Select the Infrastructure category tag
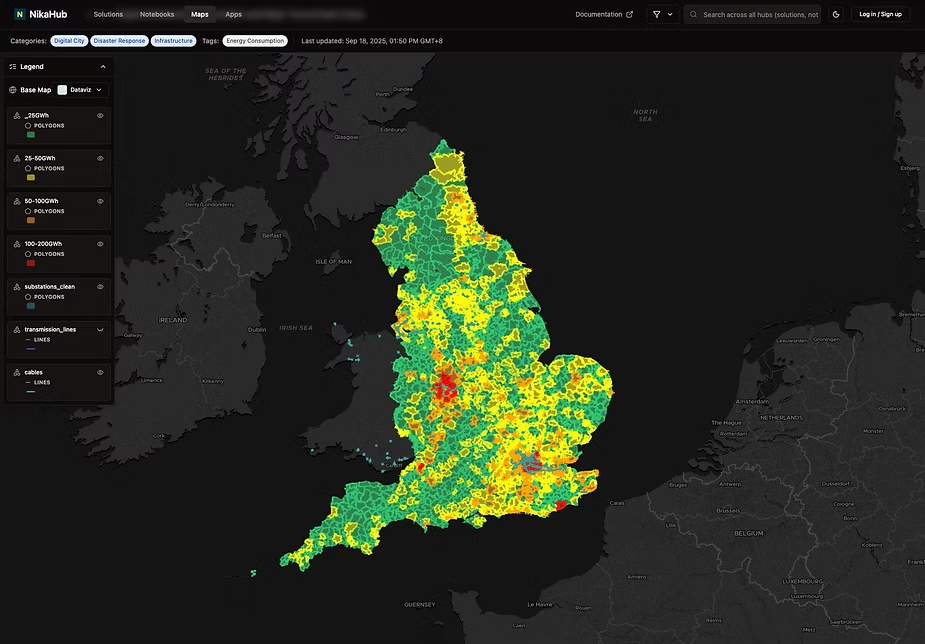Viewport: 925px width, 644px height. pyautogui.click(x=173, y=41)
